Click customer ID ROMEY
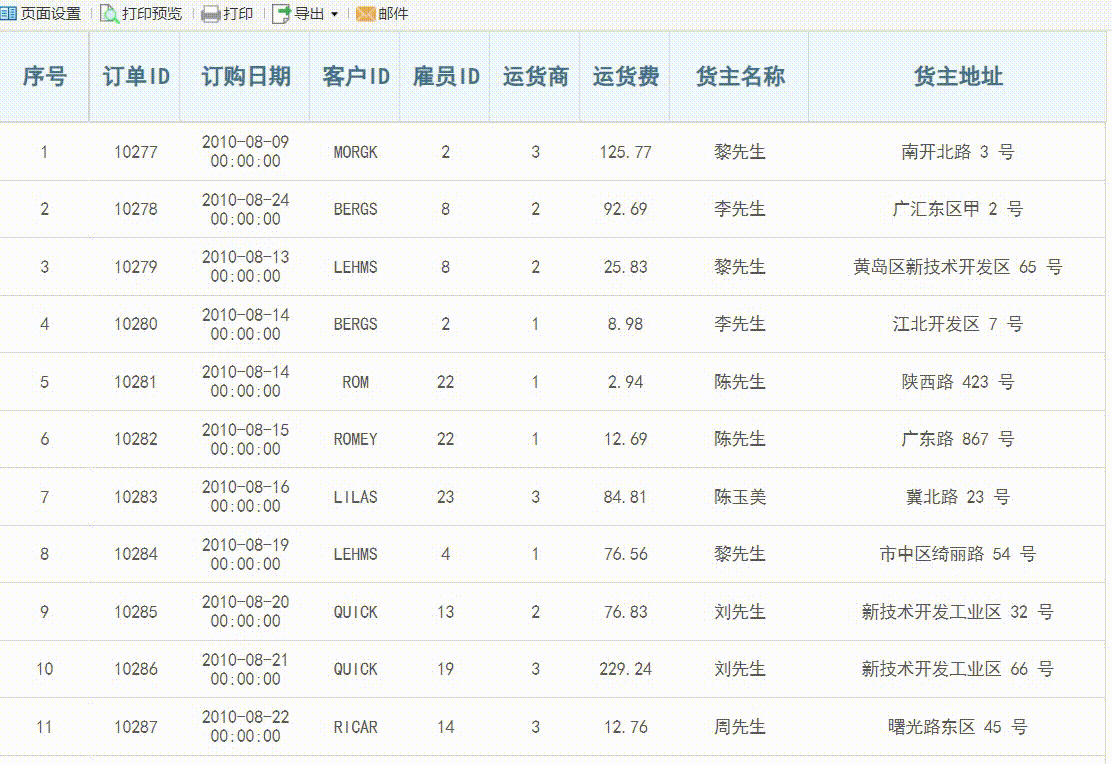 click(355, 439)
